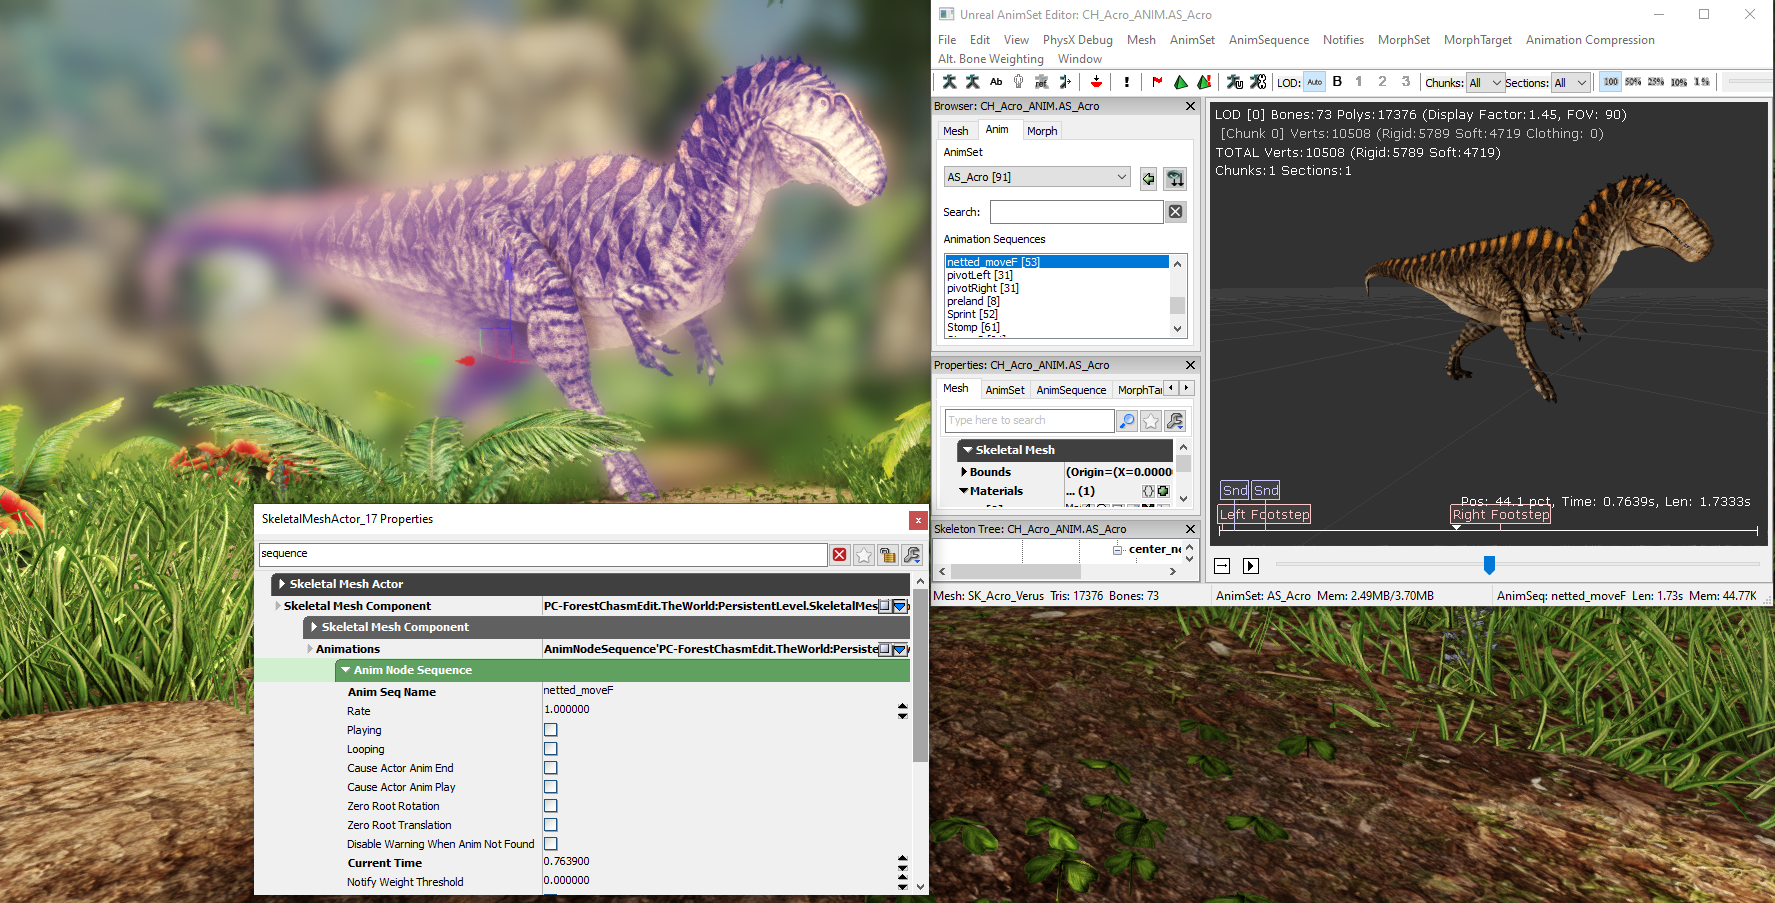The width and height of the screenshot is (1775, 903).
Task: Open the Chunks dropdown
Action: point(1485,83)
